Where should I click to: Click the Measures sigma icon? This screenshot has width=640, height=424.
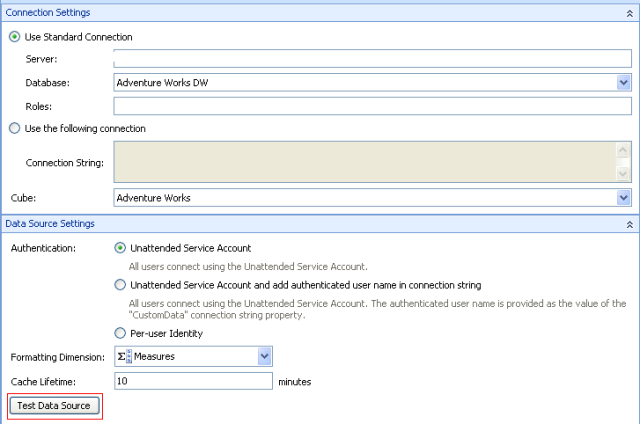tap(124, 357)
